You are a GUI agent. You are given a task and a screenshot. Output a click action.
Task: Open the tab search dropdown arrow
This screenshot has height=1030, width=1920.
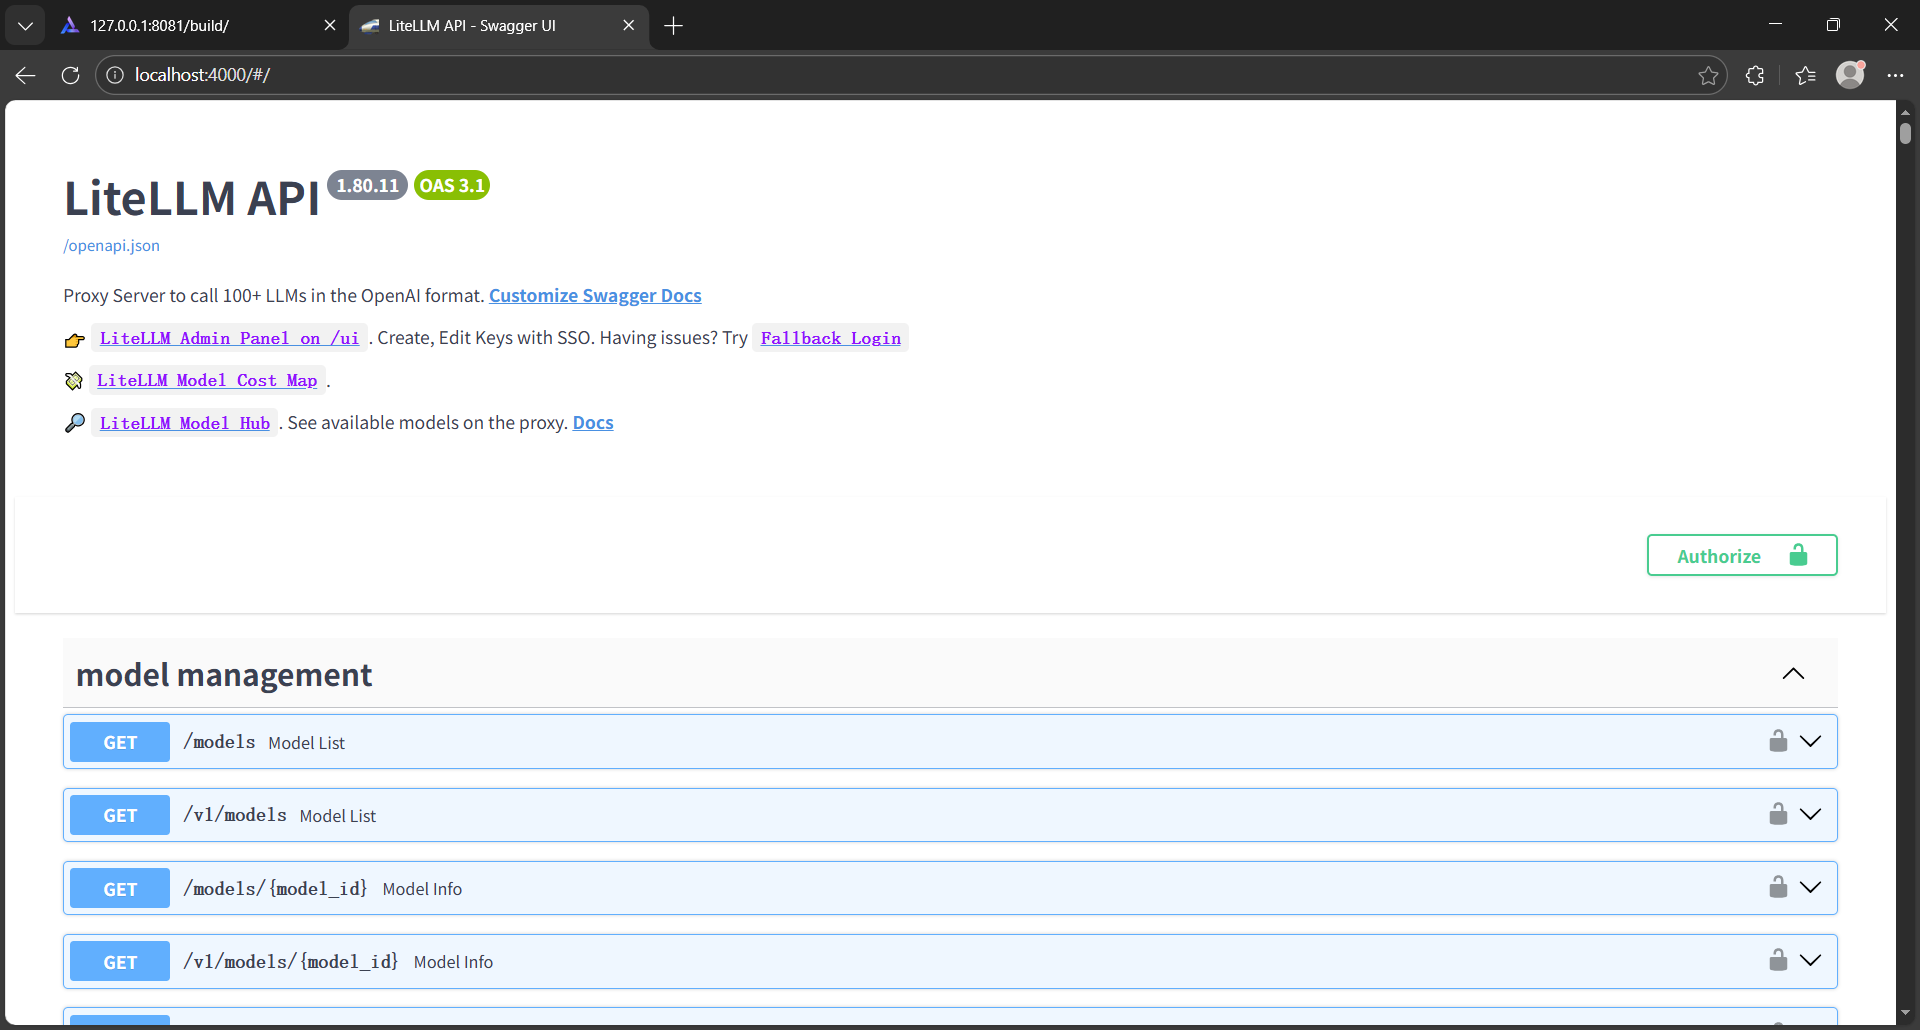point(25,26)
